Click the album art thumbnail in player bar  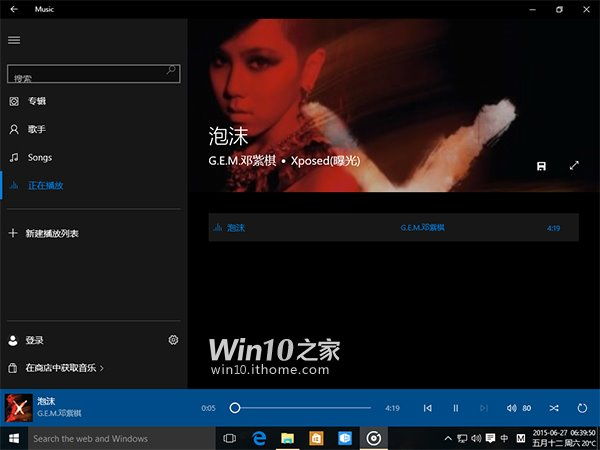tap(19, 408)
